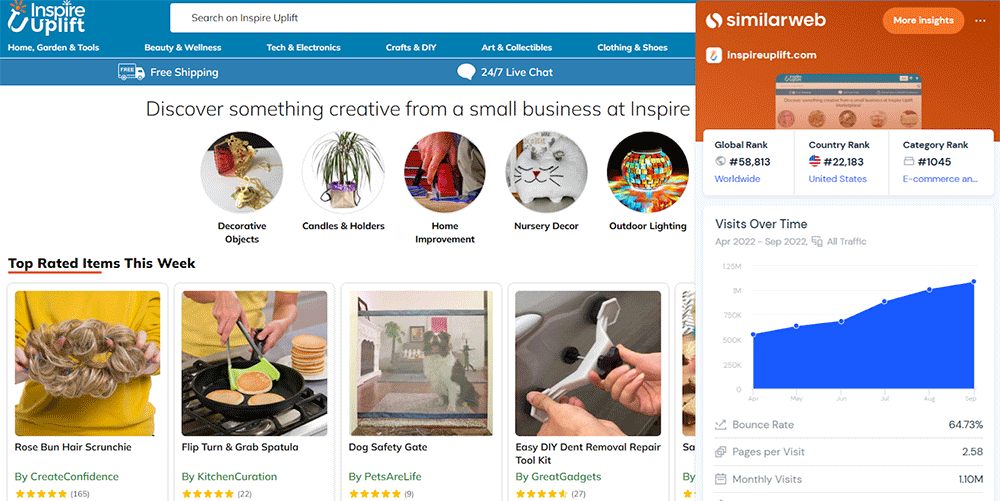1000x501 pixels.
Task: Open the Worldwide global rank link
Action: (737, 179)
